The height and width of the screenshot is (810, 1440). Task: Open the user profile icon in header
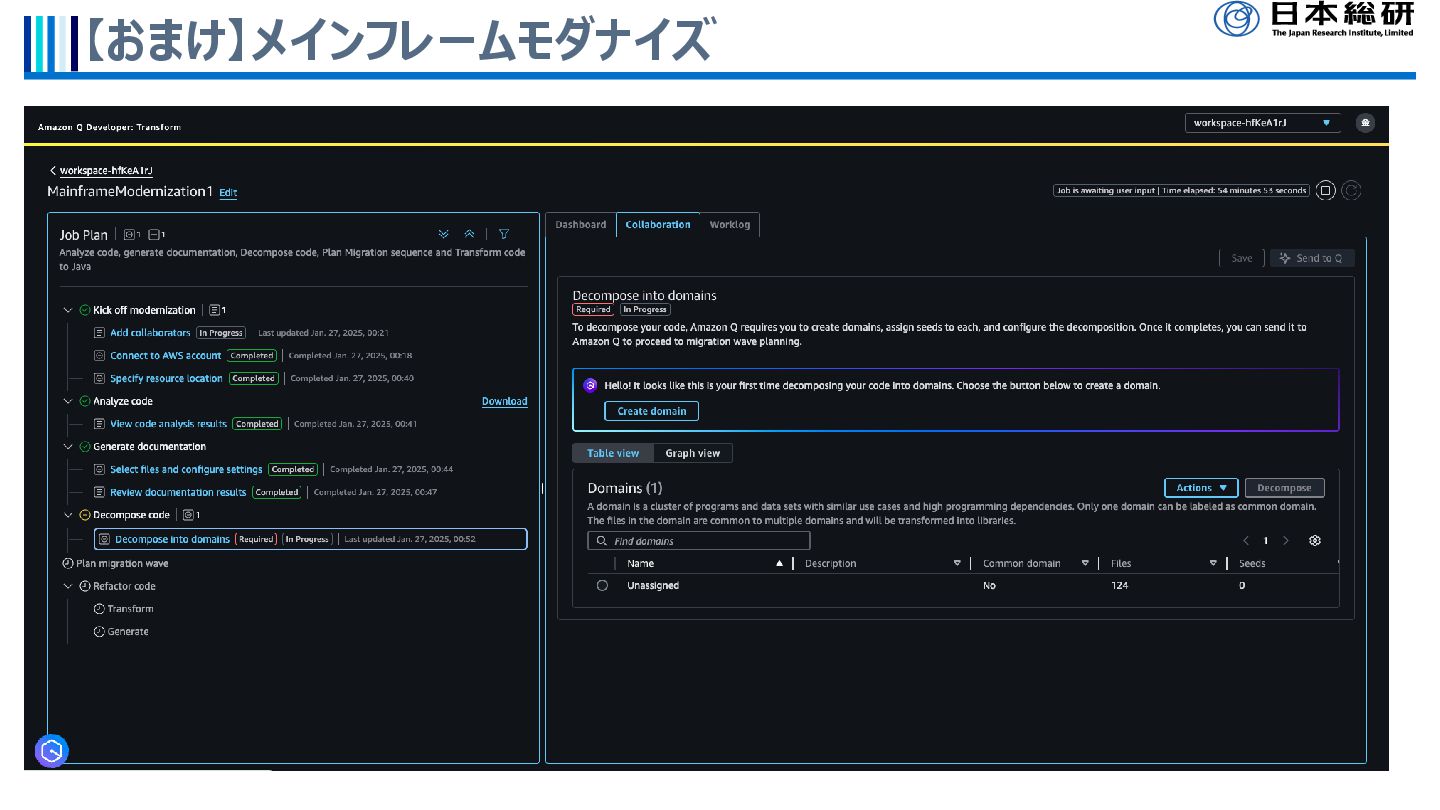(x=1365, y=123)
